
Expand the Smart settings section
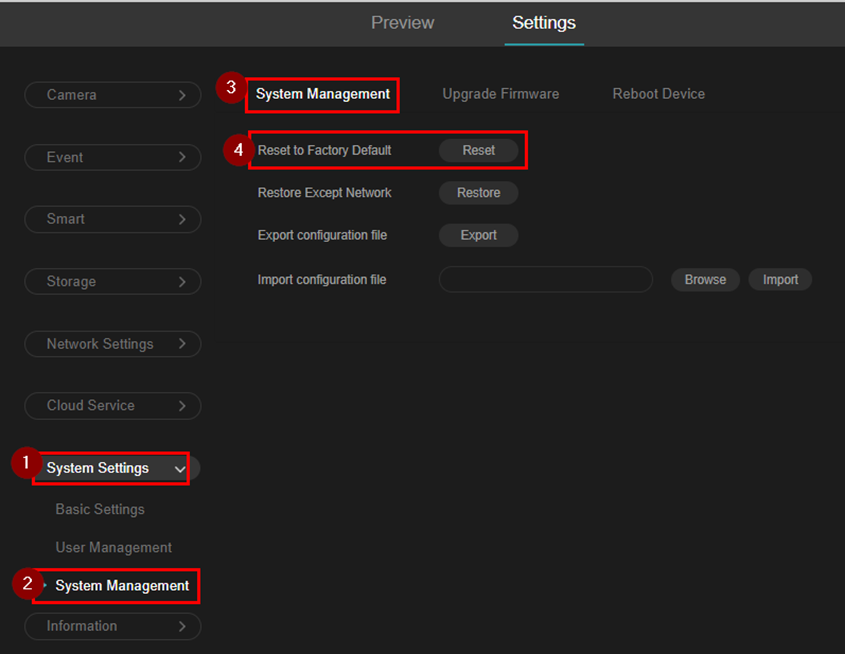pyautogui.click(x=112, y=219)
